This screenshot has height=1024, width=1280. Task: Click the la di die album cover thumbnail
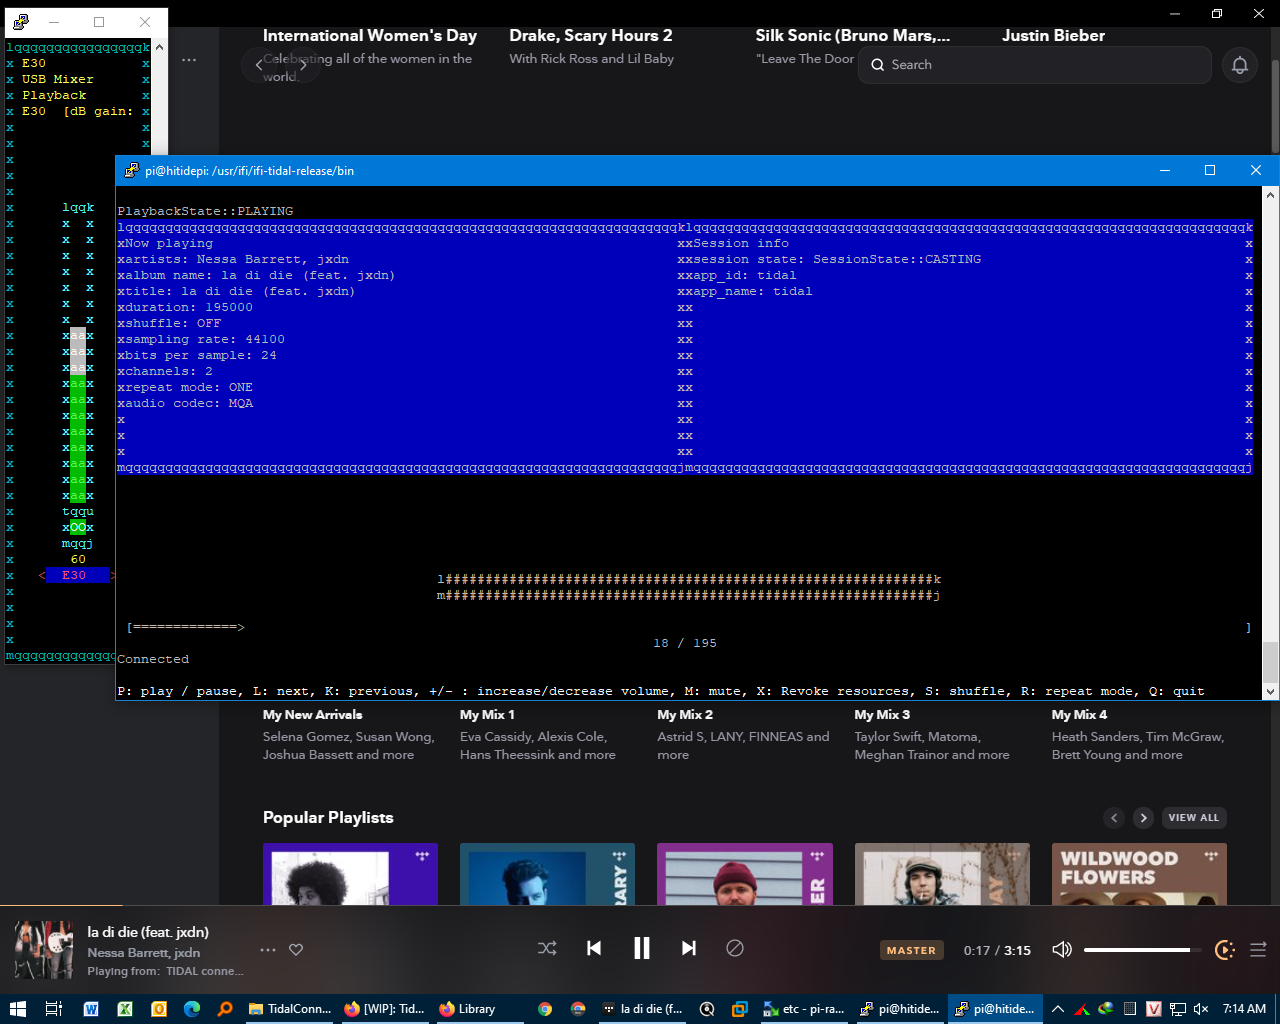click(43, 950)
